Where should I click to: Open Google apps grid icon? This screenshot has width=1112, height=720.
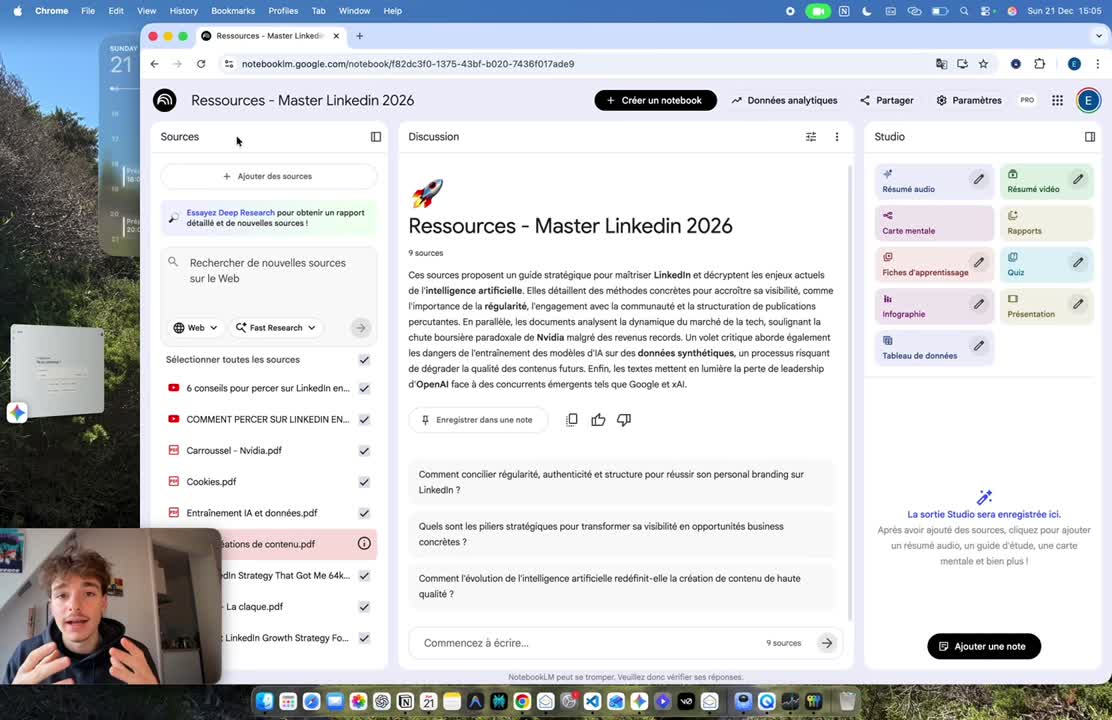coord(1057,101)
